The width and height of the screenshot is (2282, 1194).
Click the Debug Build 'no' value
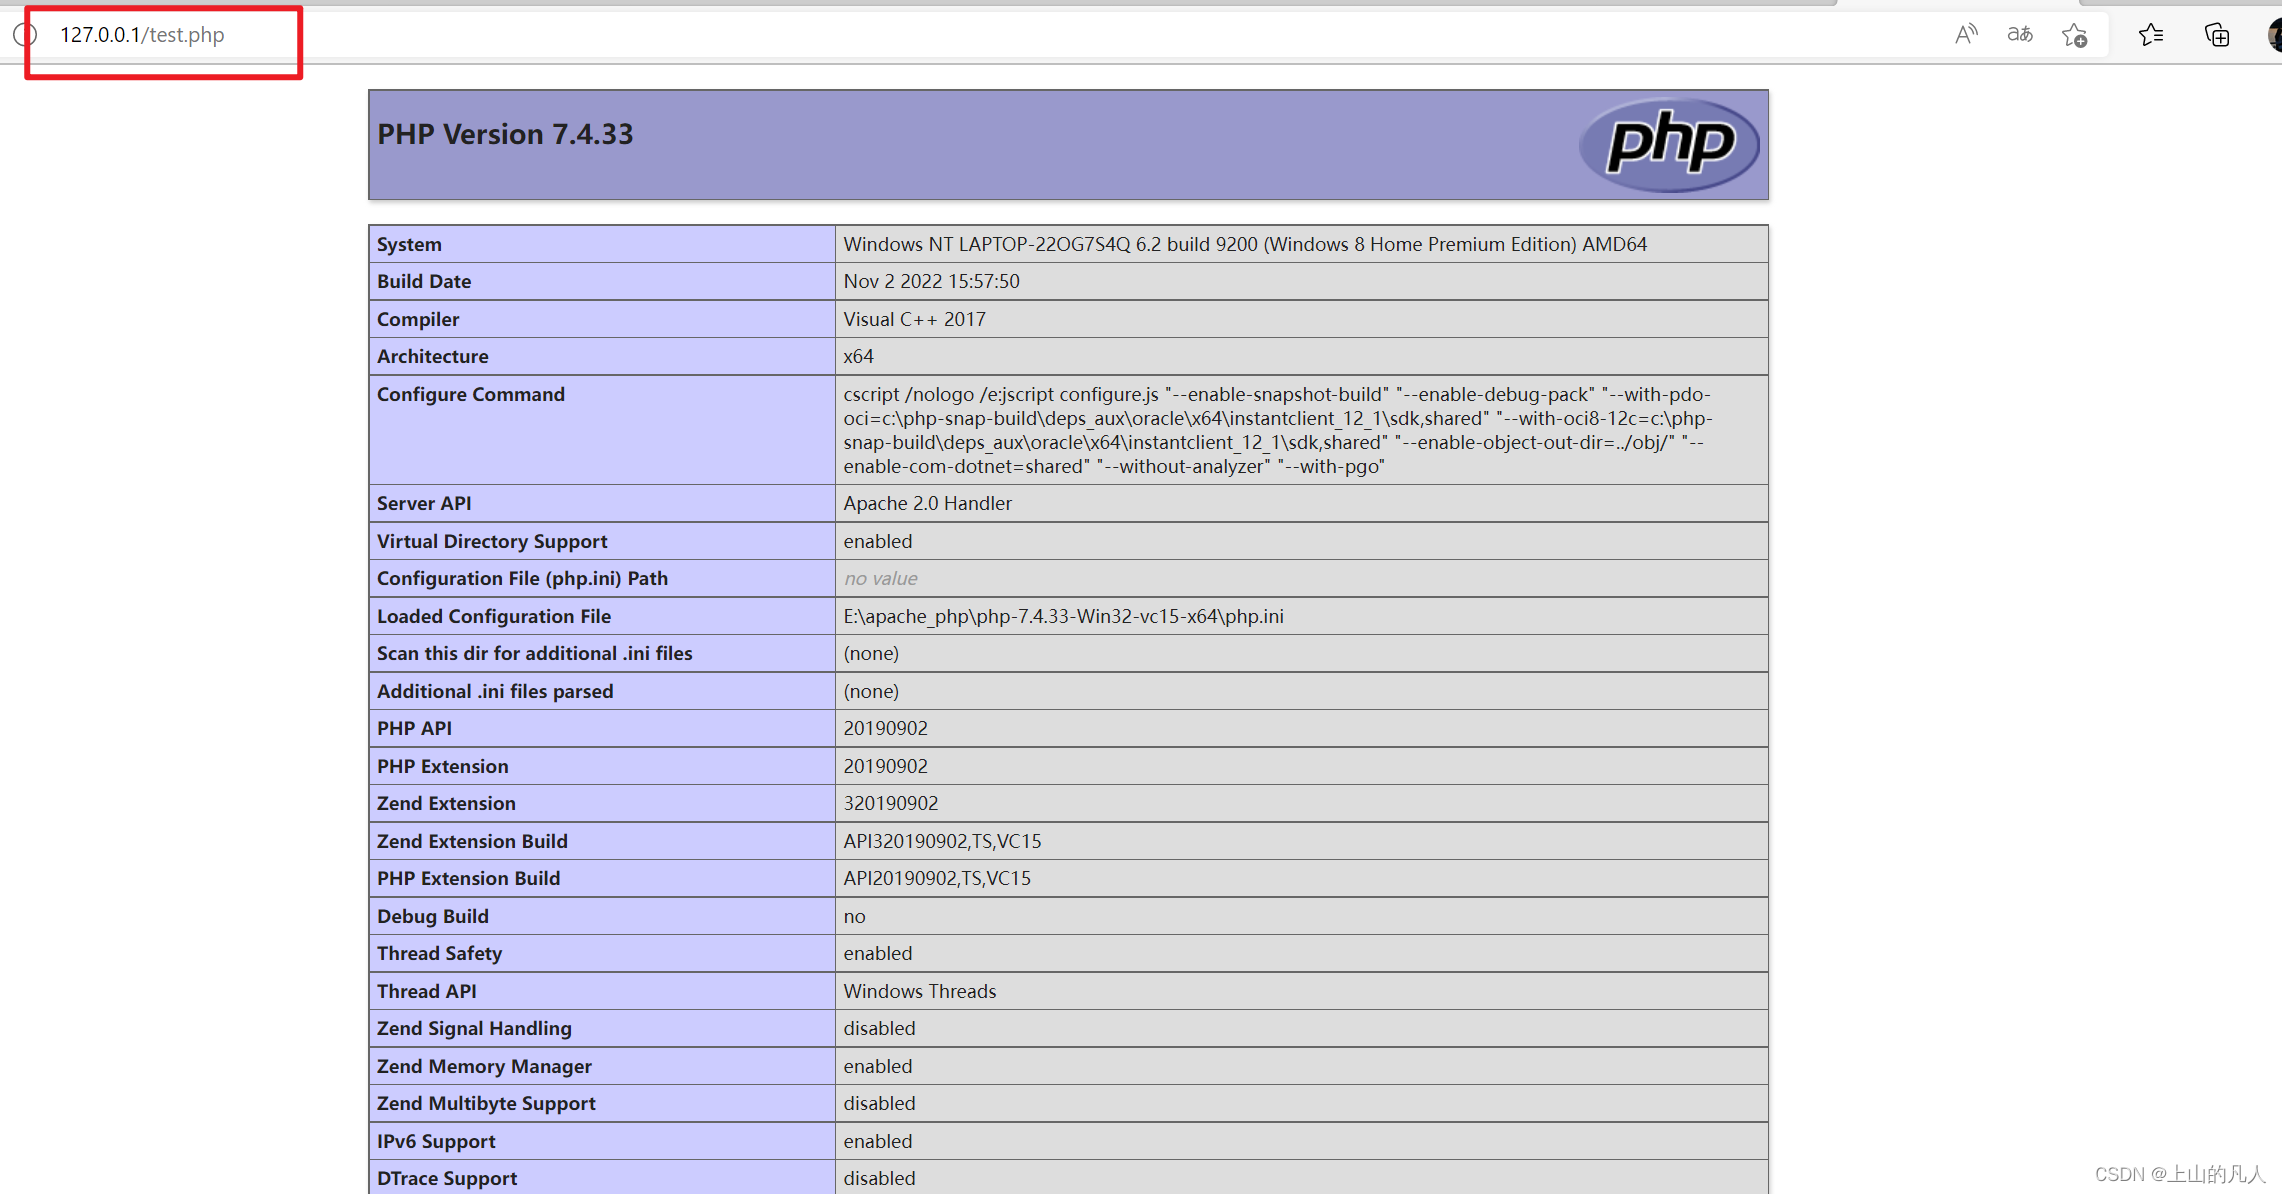click(x=854, y=916)
